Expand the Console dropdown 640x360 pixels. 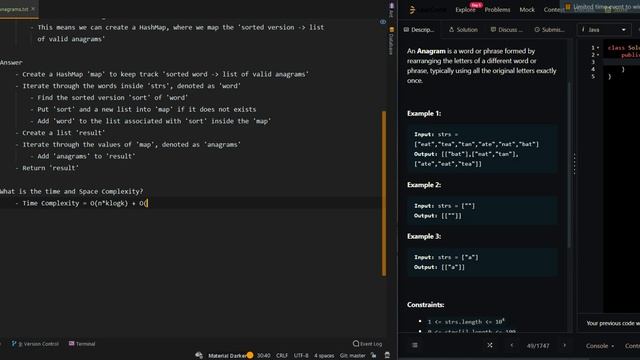click(600, 346)
